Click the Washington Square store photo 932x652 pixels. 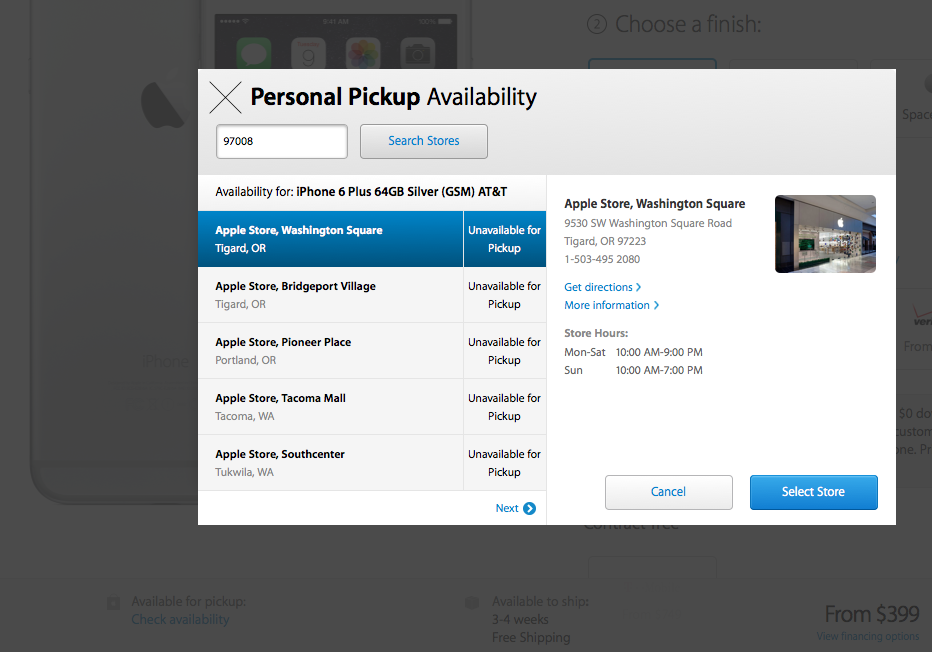pyautogui.click(x=825, y=234)
